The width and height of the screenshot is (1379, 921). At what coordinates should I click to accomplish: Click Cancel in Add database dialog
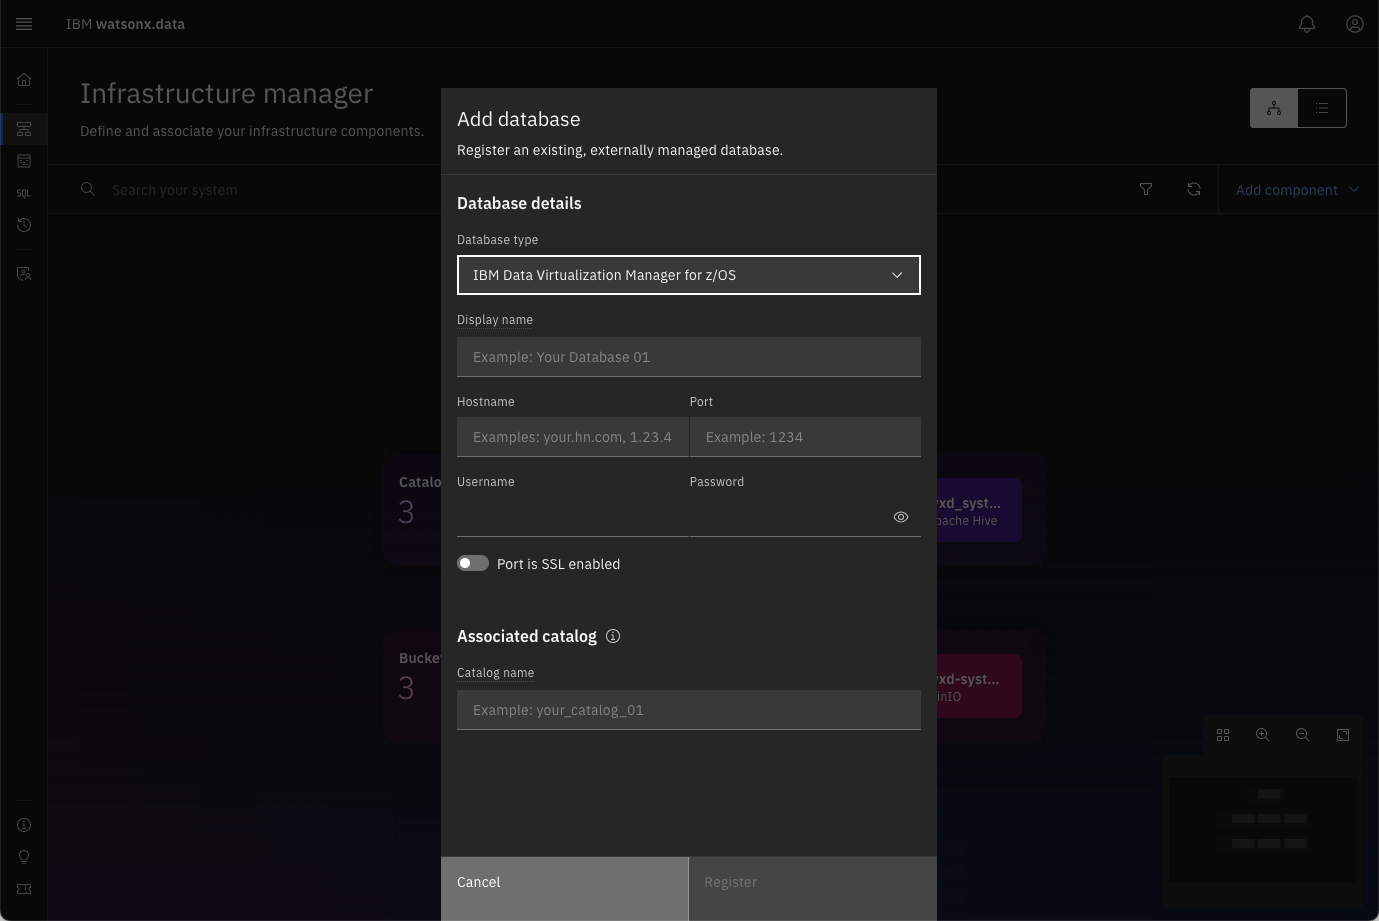pos(565,889)
